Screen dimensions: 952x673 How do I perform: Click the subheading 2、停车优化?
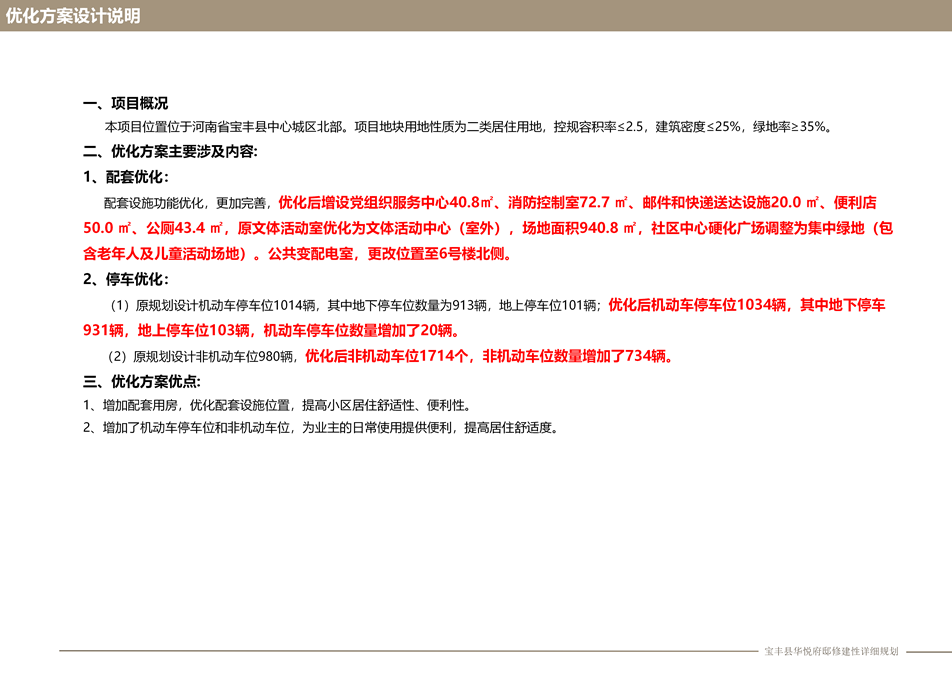126,279
